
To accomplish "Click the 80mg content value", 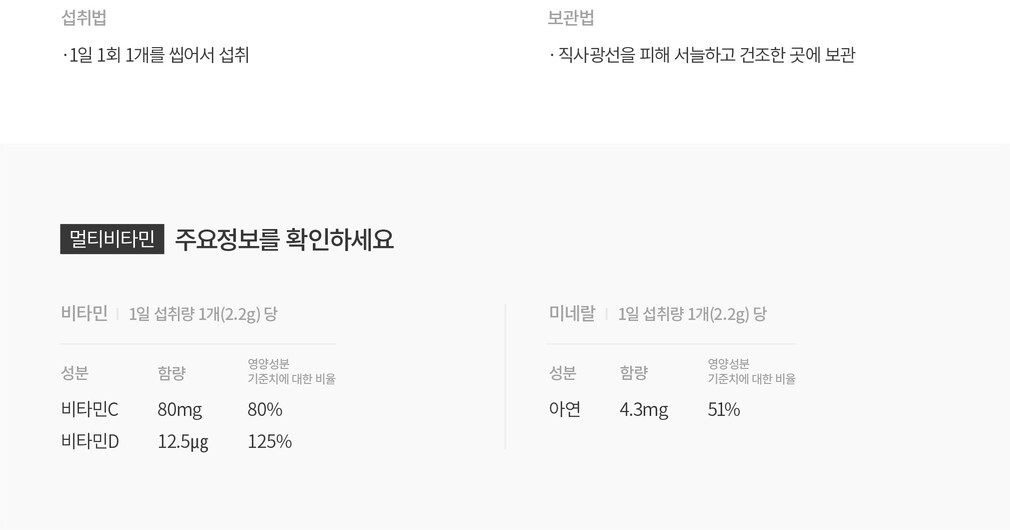I will [x=180, y=409].
